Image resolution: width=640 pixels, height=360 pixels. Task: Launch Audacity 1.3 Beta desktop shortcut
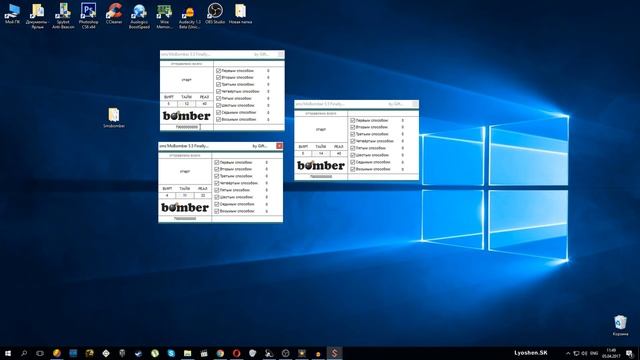click(189, 16)
